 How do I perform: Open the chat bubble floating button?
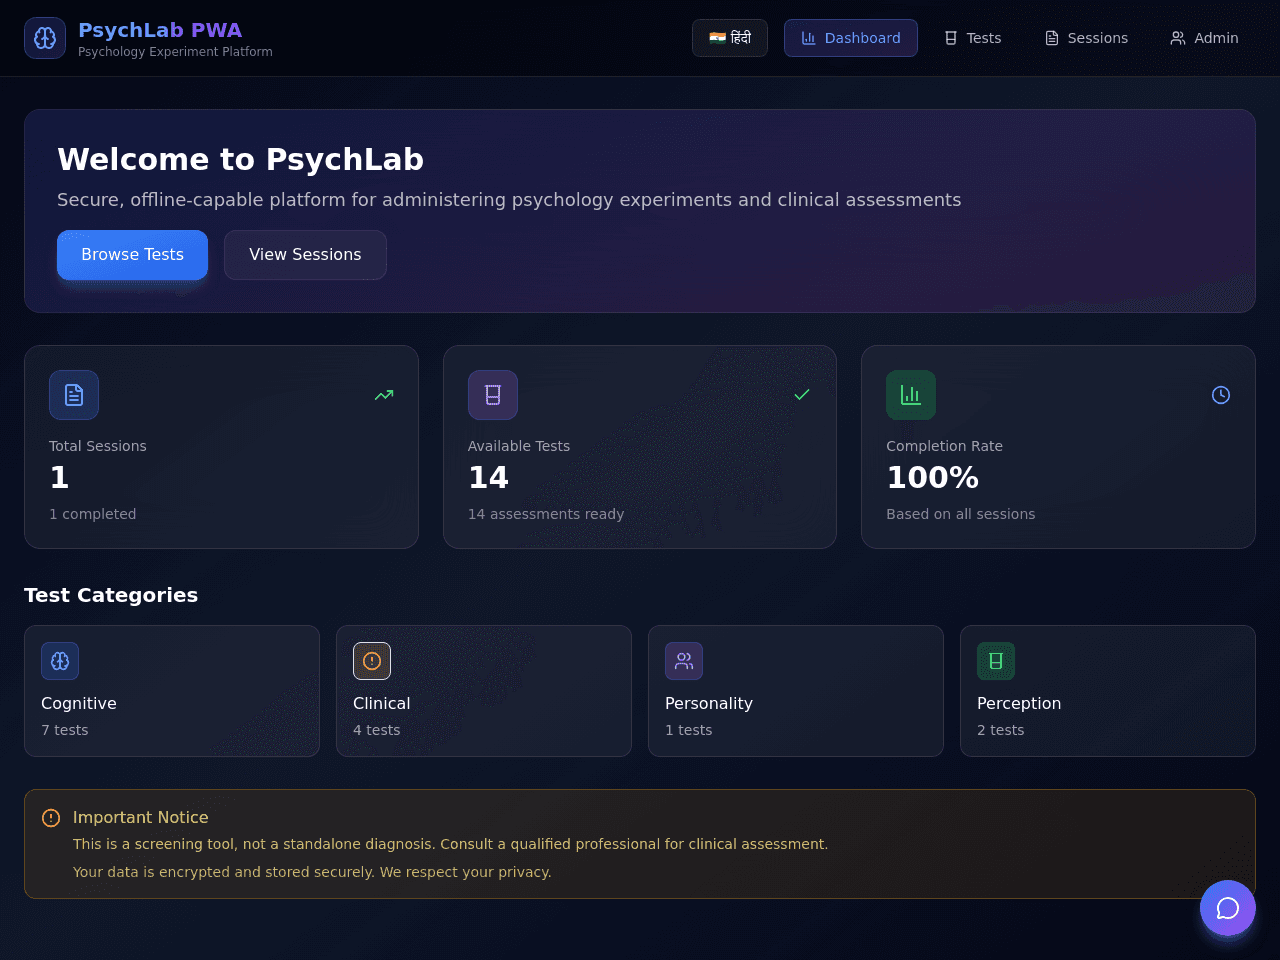(1228, 908)
